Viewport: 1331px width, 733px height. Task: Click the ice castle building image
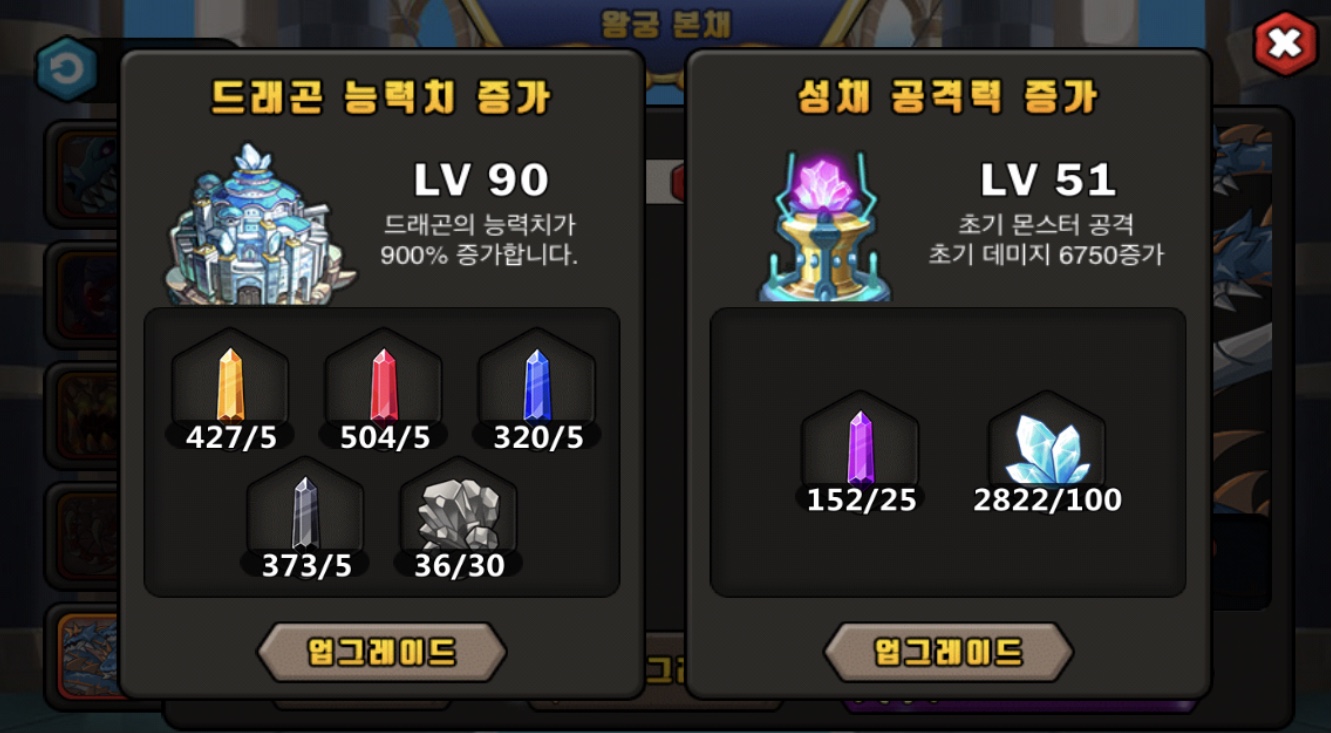click(258, 224)
